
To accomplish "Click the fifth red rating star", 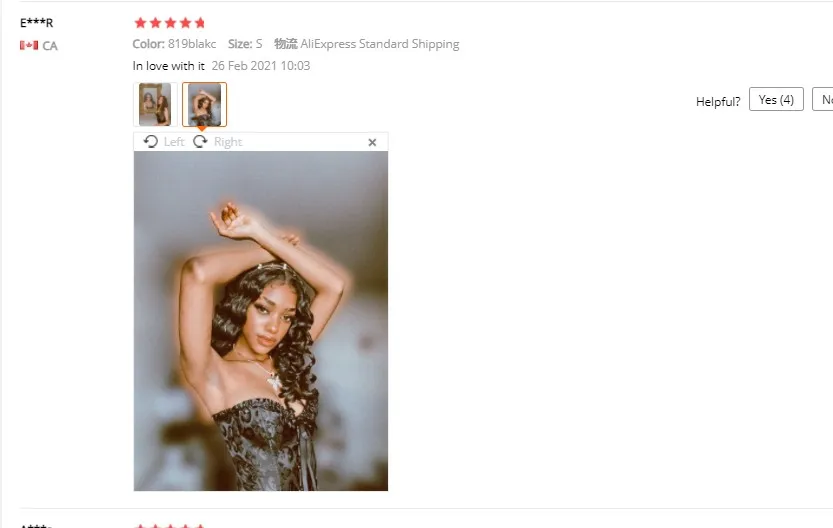I will click(200, 23).
